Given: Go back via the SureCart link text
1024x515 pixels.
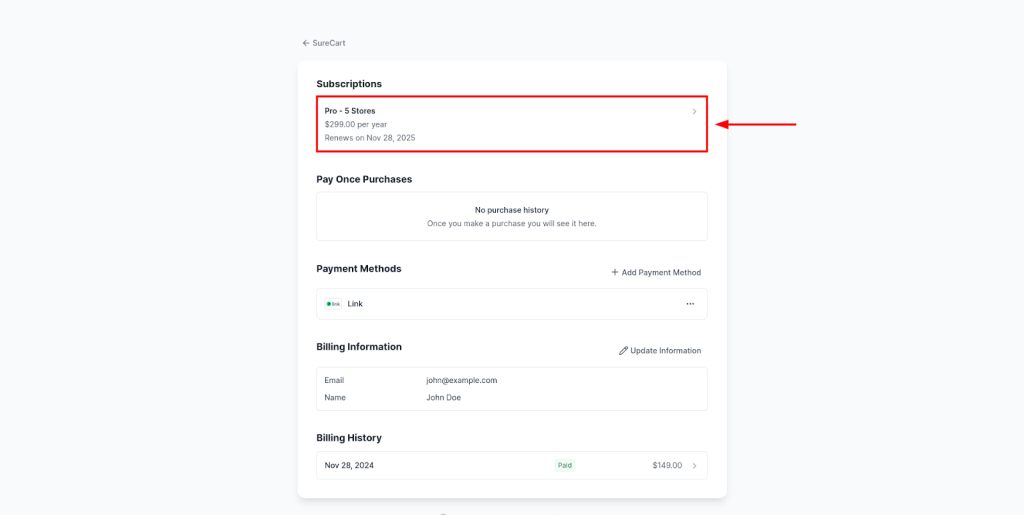Looking at the screenshot, I should point(329,43).
